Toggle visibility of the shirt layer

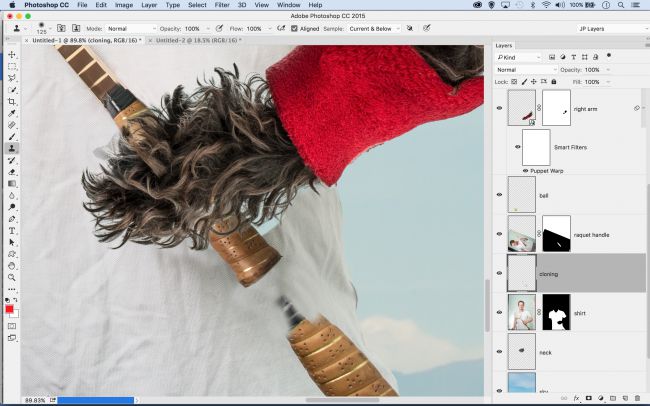499,311
